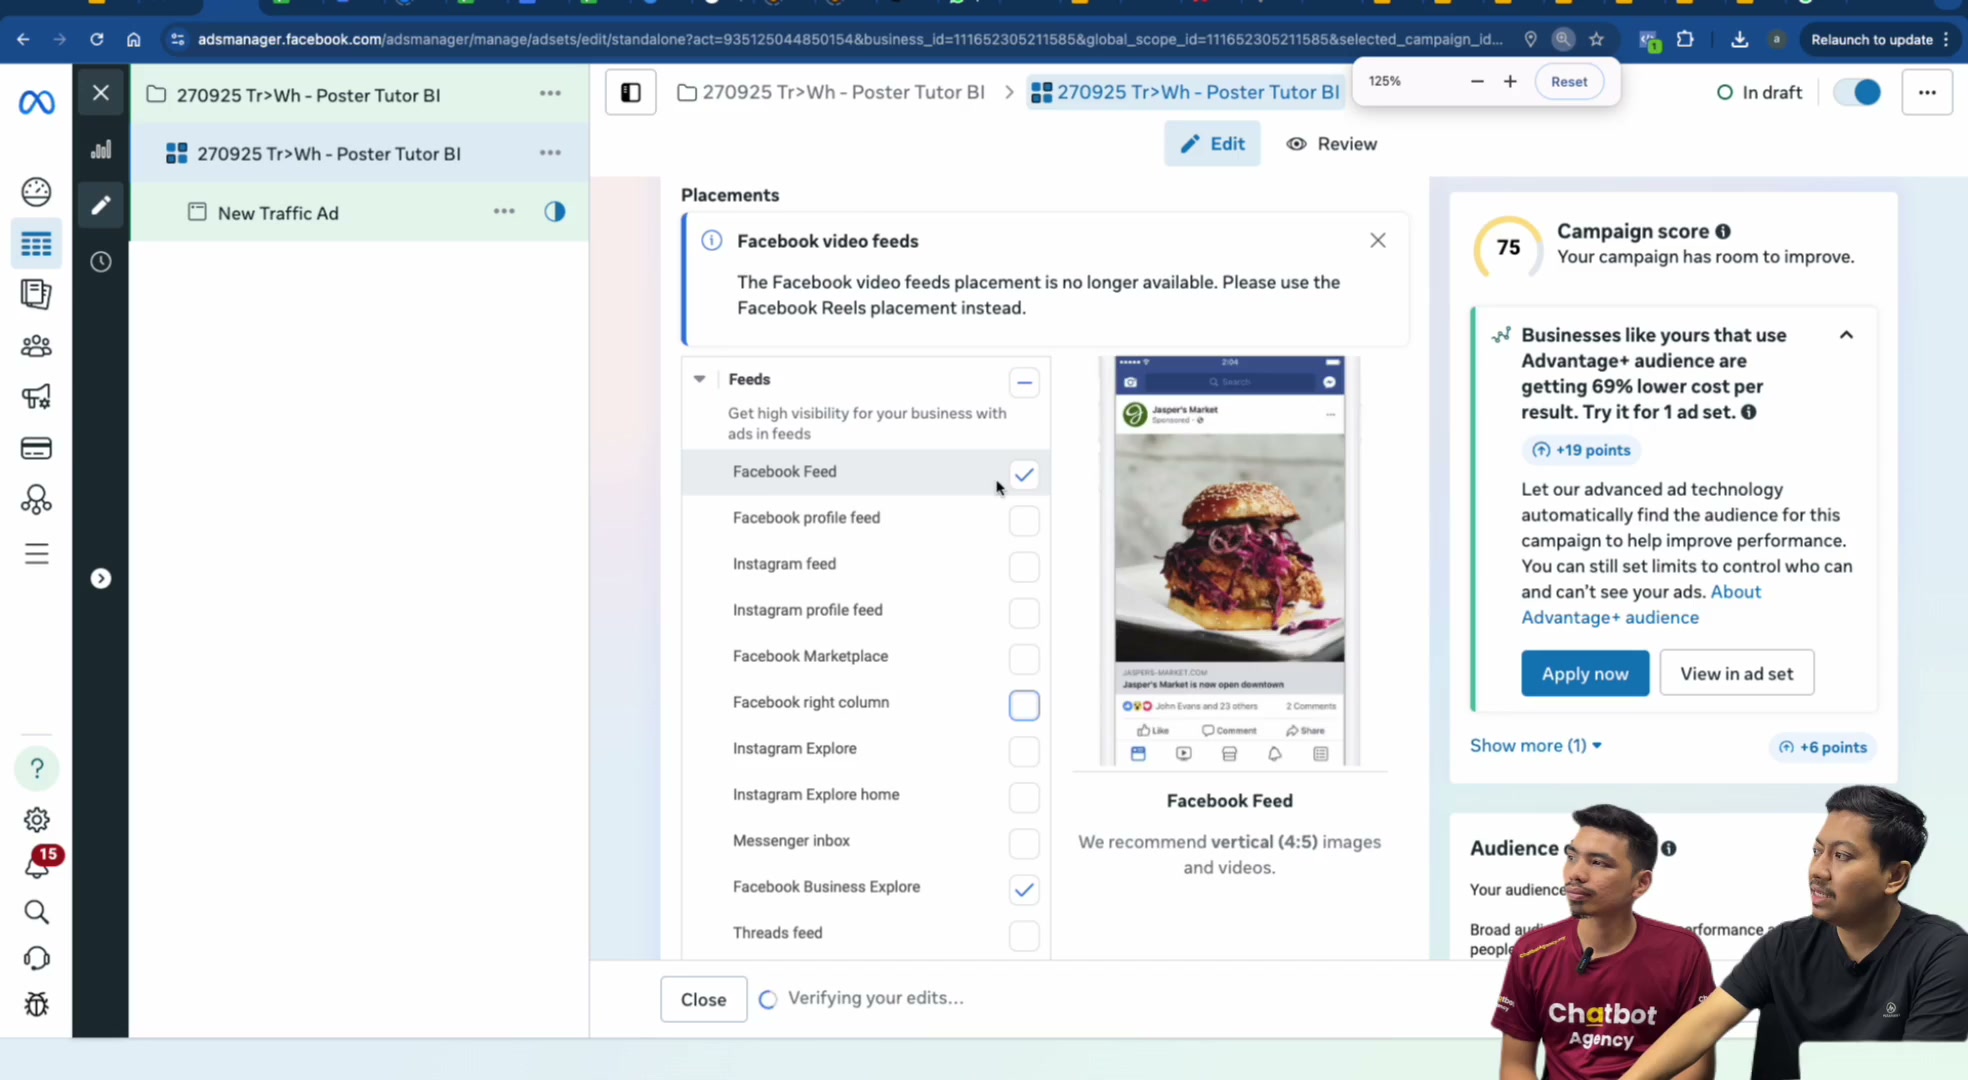The height and width of the screenshot is (1080, 1968).
Task: Open the All tools hamburger menu
Action: click(36, 554)
